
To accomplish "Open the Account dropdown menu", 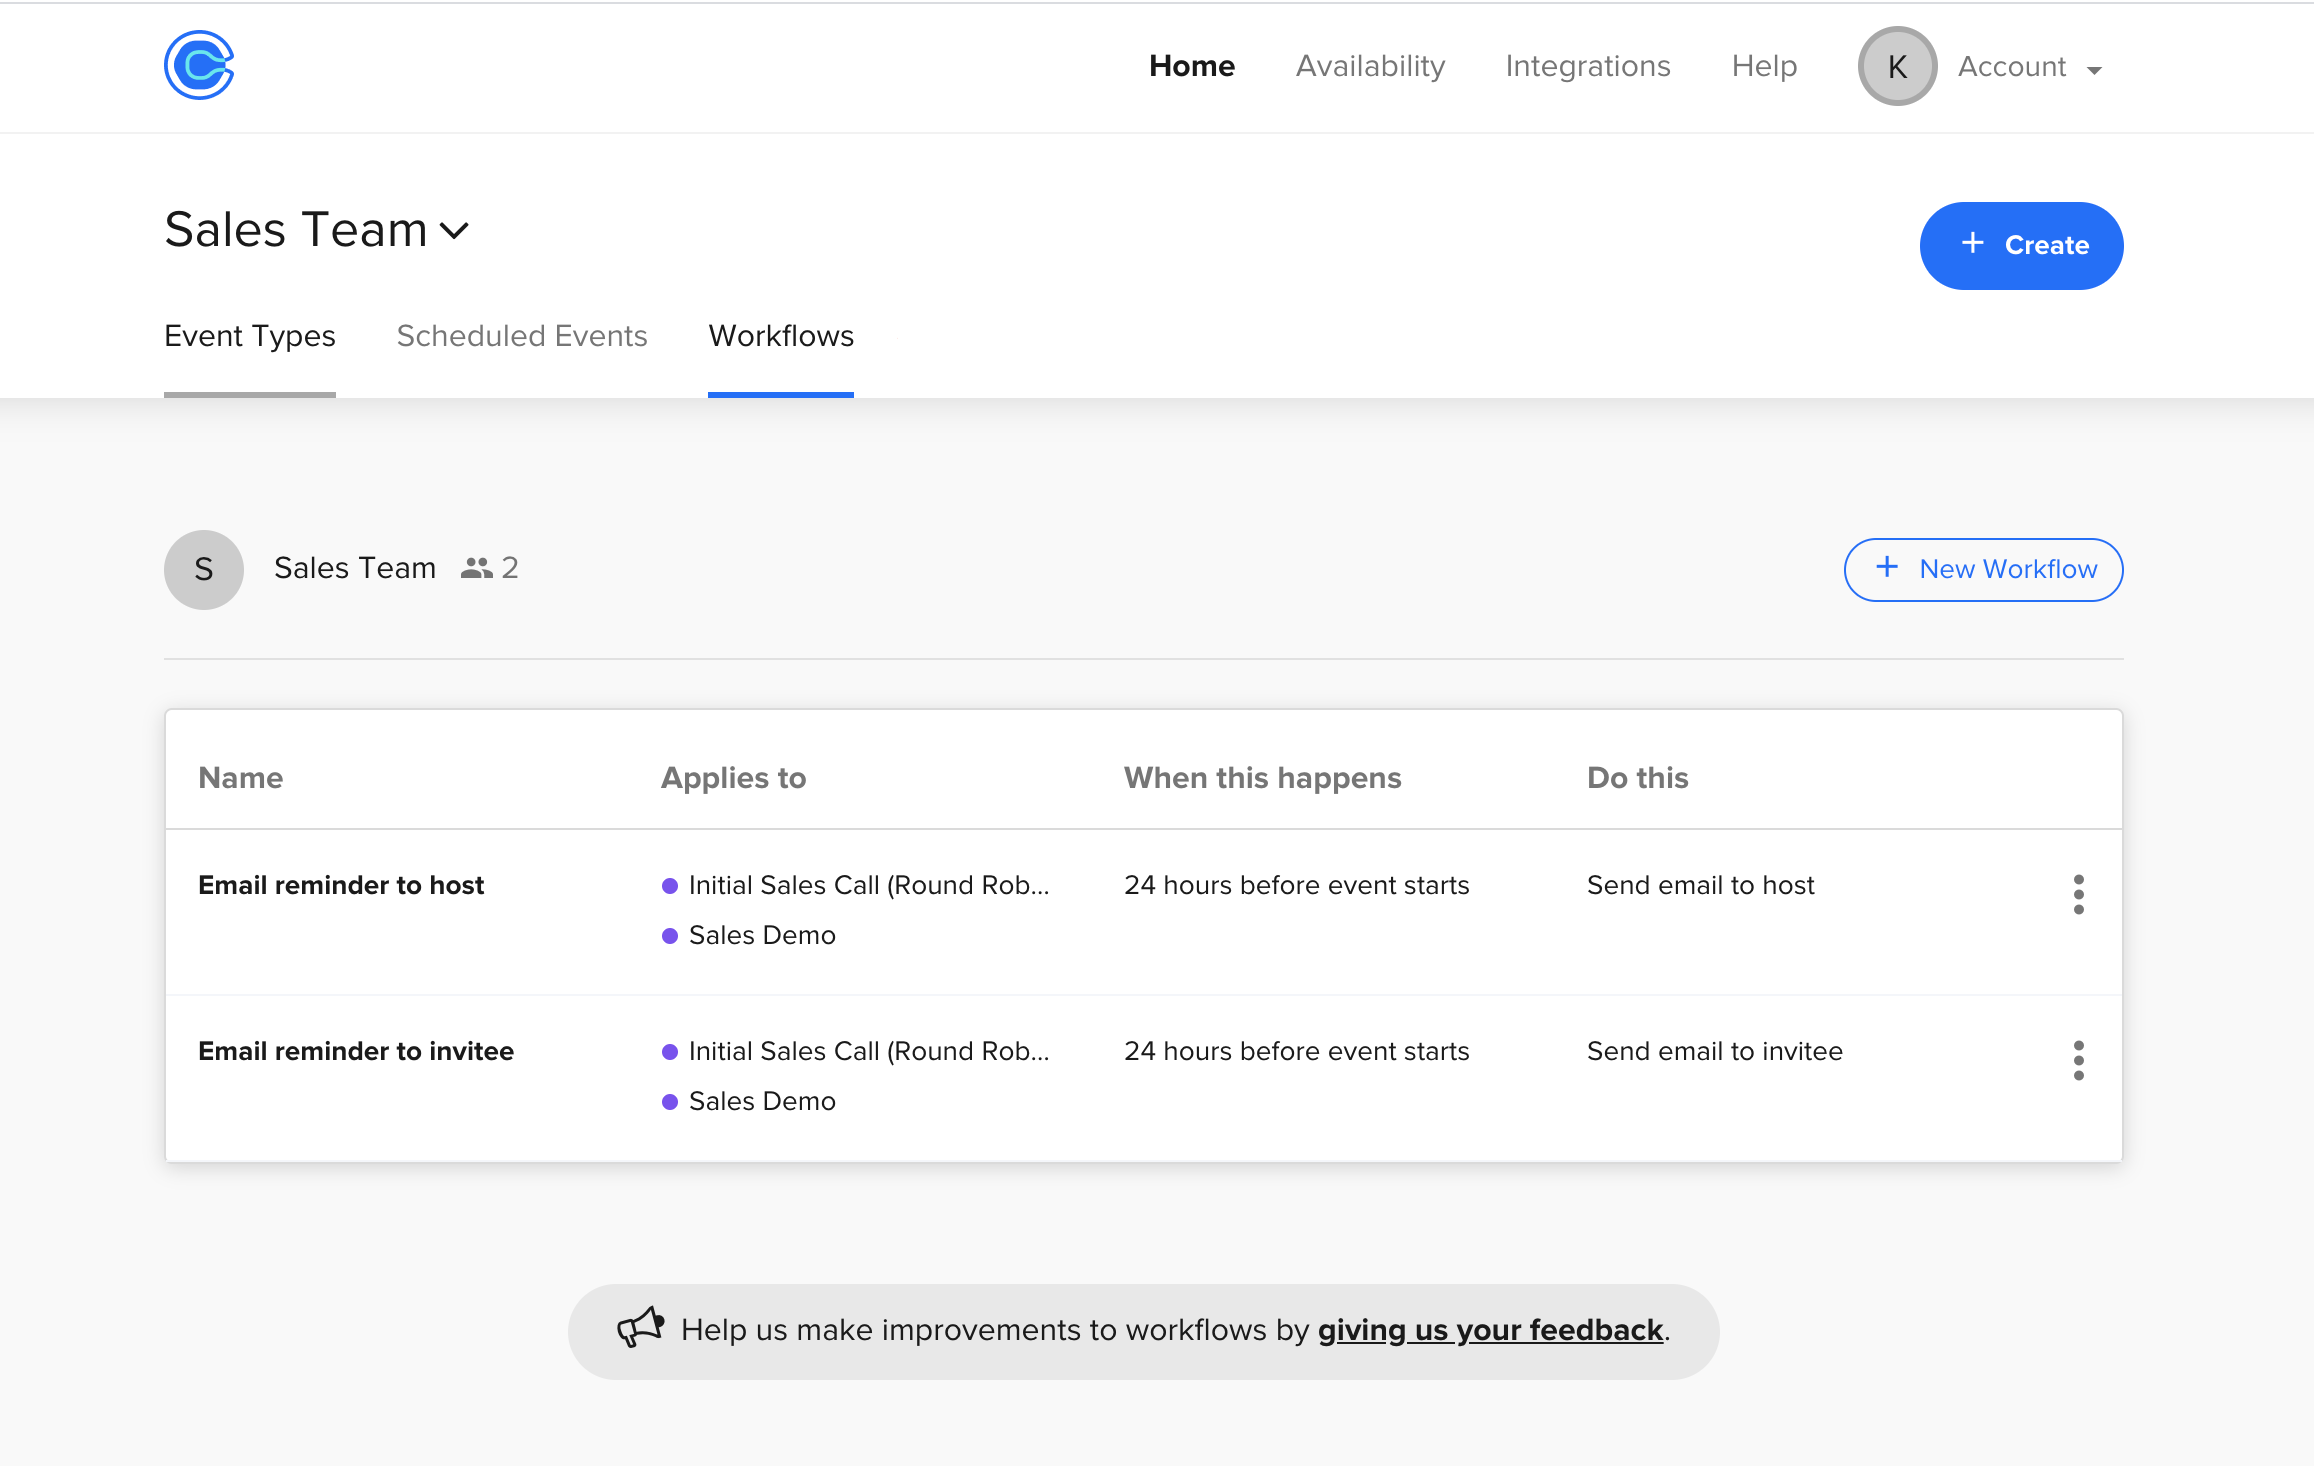I will click(2030, 67).
